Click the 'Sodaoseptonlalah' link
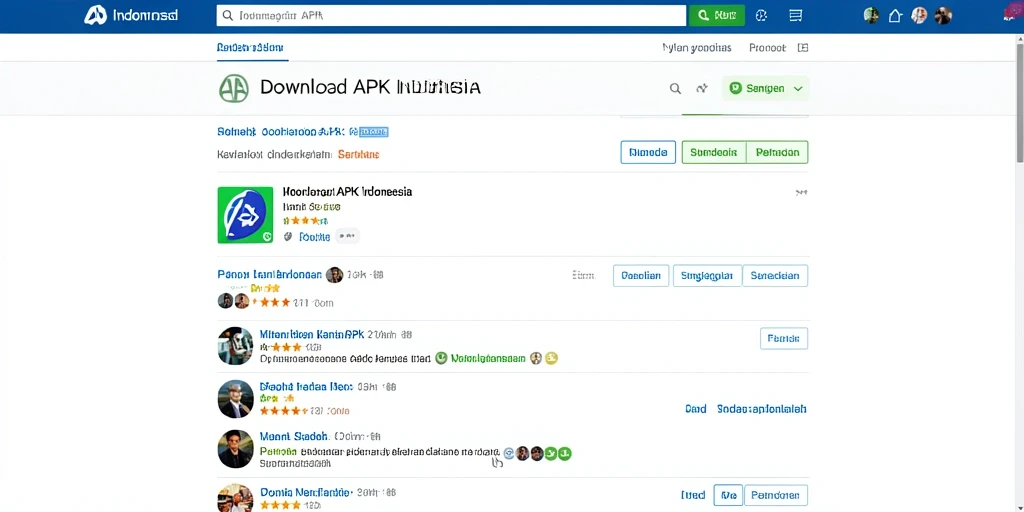1024x512 pixels. pos(761,409)
